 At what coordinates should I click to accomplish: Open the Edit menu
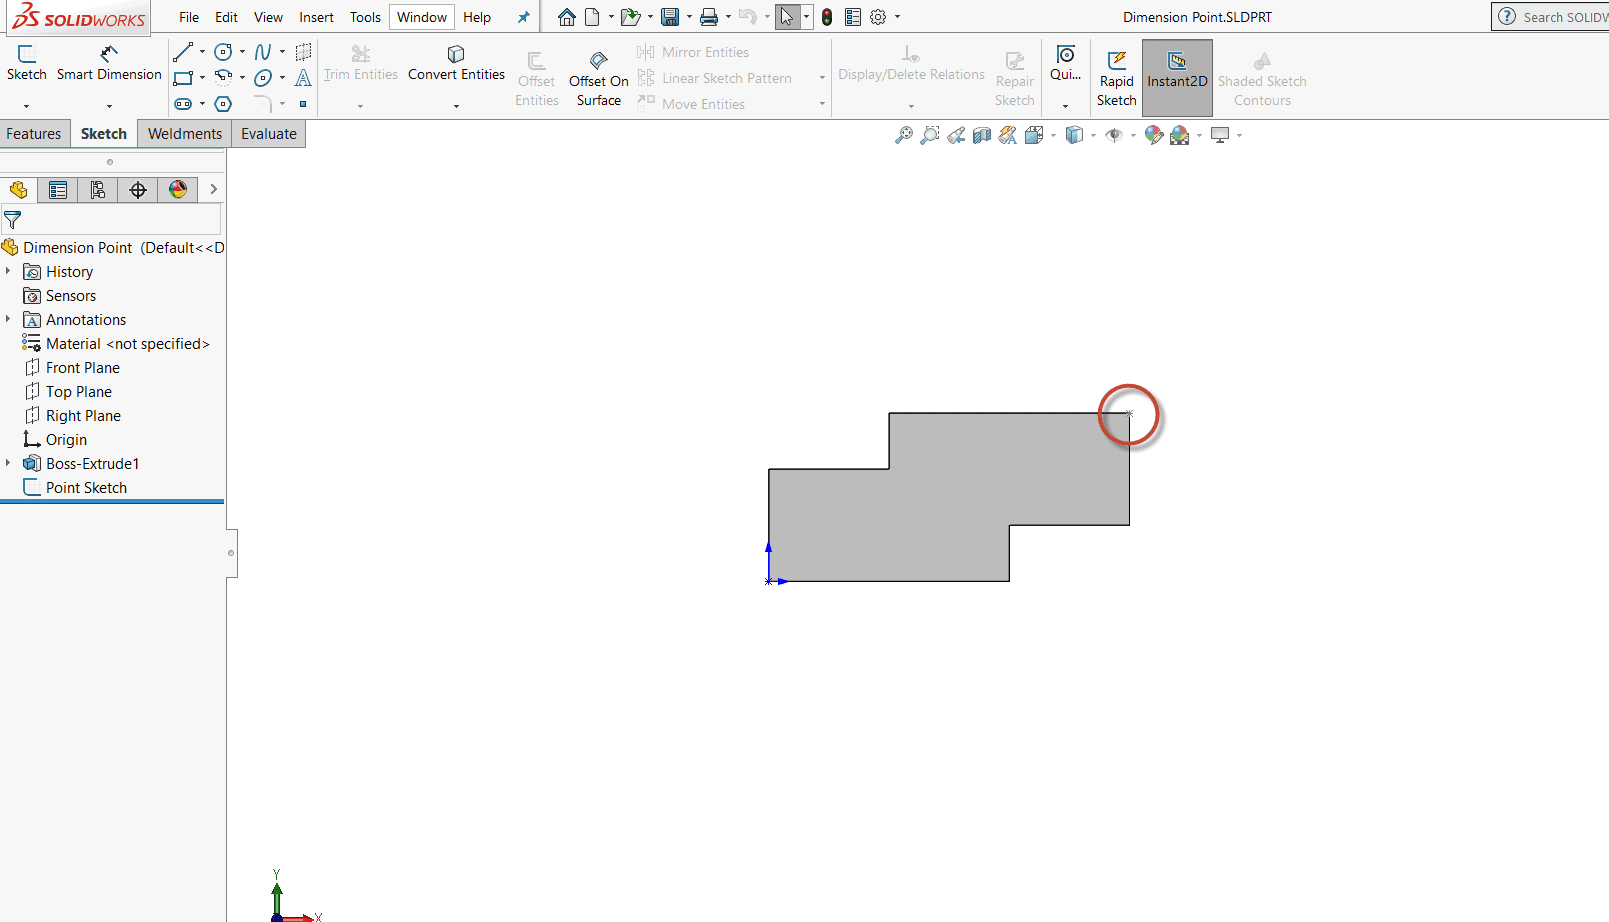click(227, 17)
